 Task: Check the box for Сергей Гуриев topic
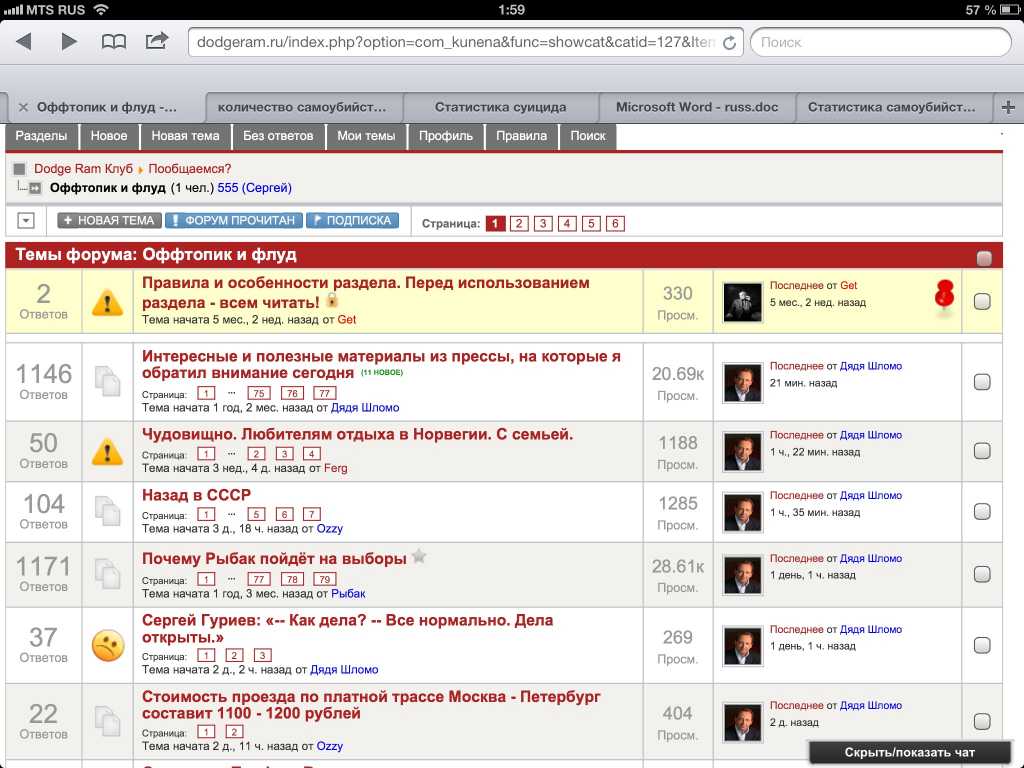tap(982, 645)
